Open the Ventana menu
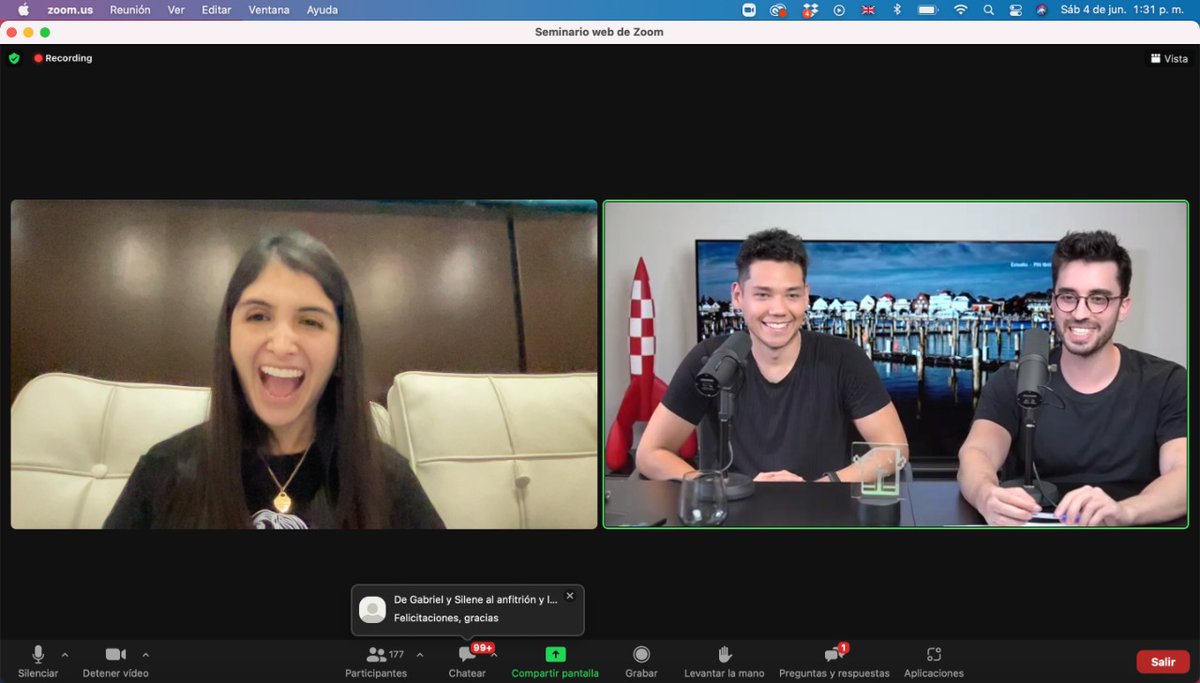This screenshot has width=1200, height=683. (269, 10)
